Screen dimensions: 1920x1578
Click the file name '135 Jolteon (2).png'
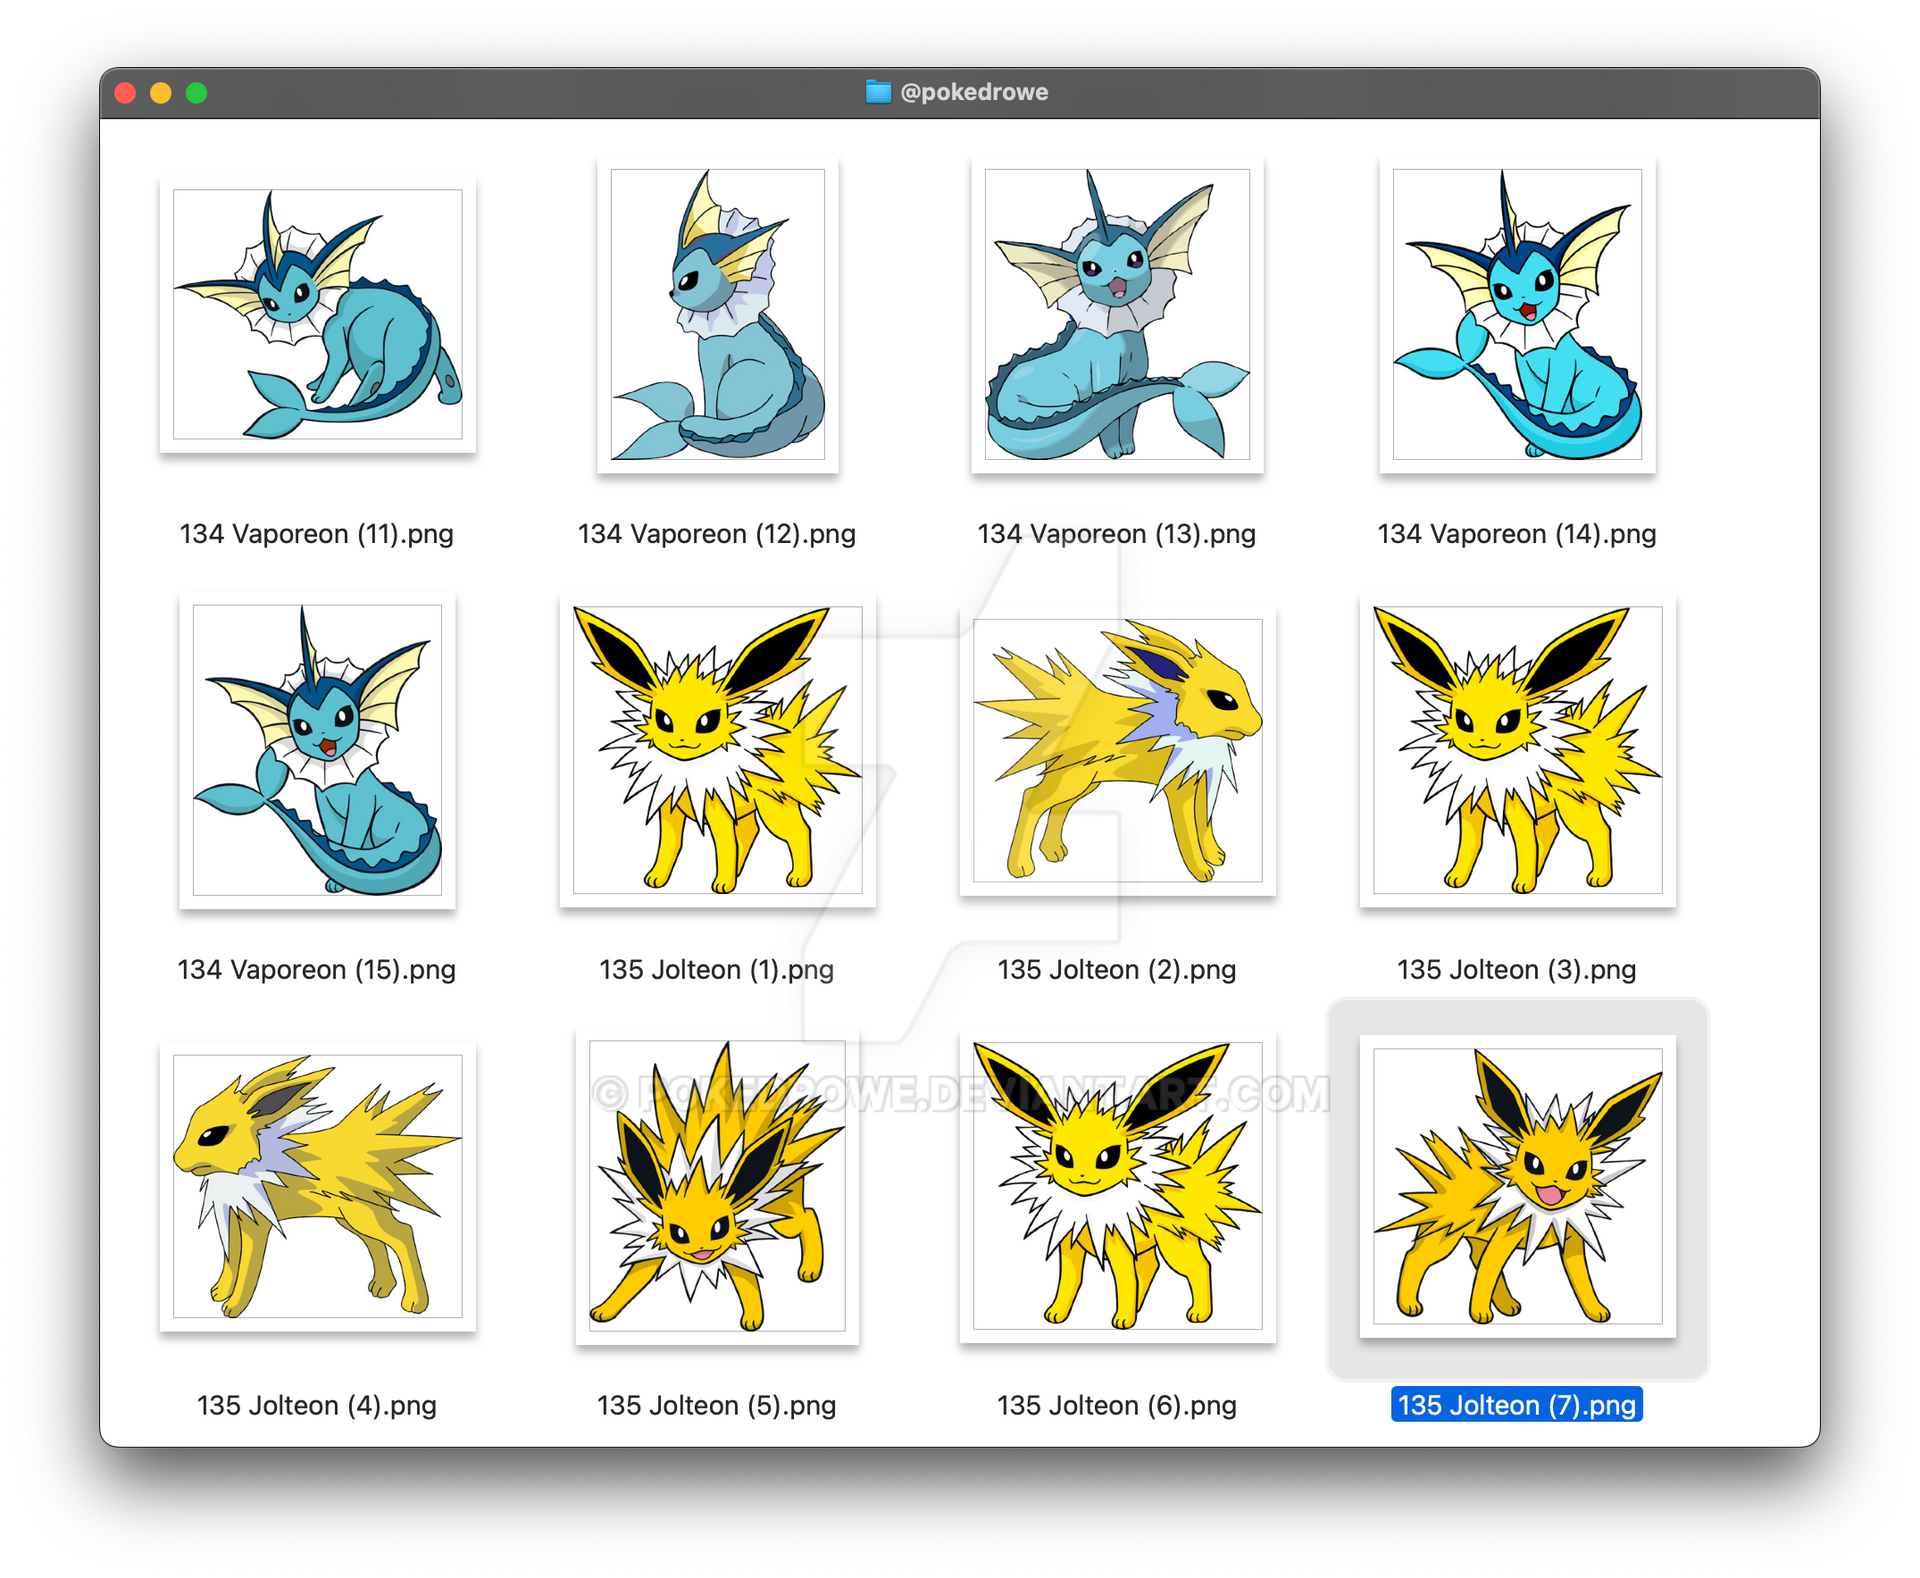pos(1117,970)
